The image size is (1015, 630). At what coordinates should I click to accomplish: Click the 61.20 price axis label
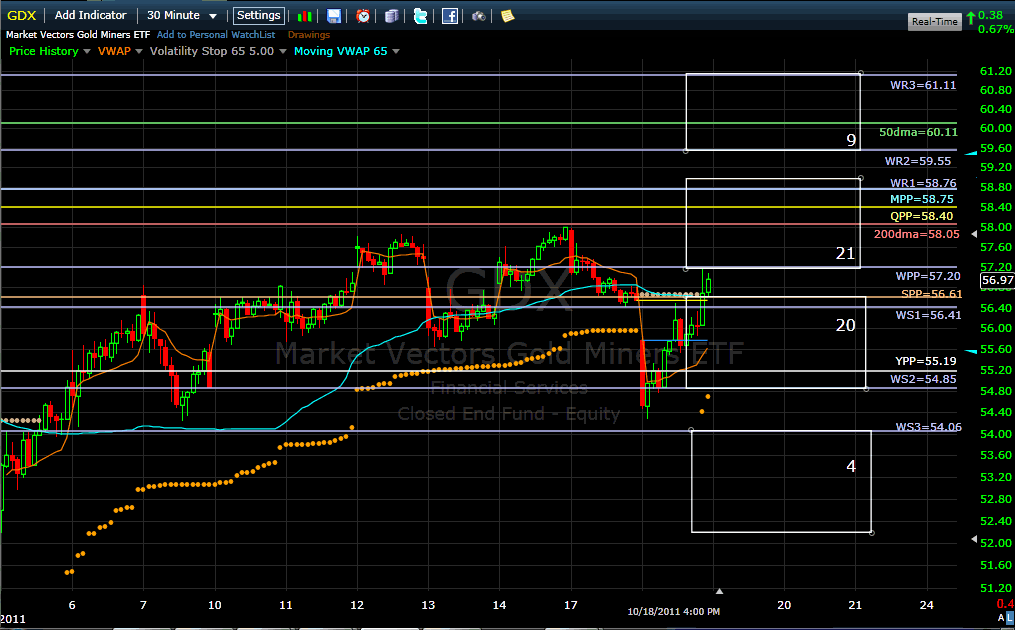click(x=996, y=71)
